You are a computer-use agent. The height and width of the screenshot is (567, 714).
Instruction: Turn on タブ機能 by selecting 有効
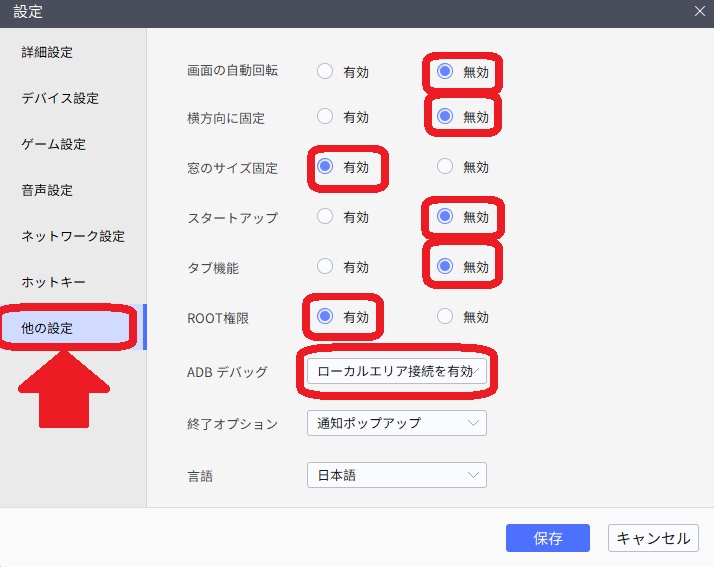coord(325,267)
